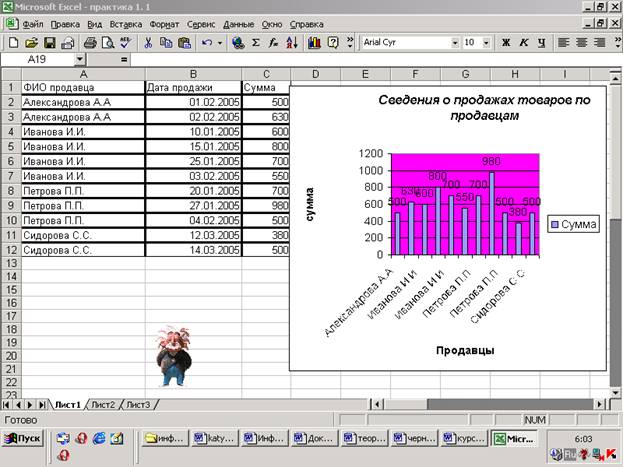Select cell A2 with Александрова А.А
Image resolution: width=623 pixels, height=467 pixels.
tap(82, 102)
